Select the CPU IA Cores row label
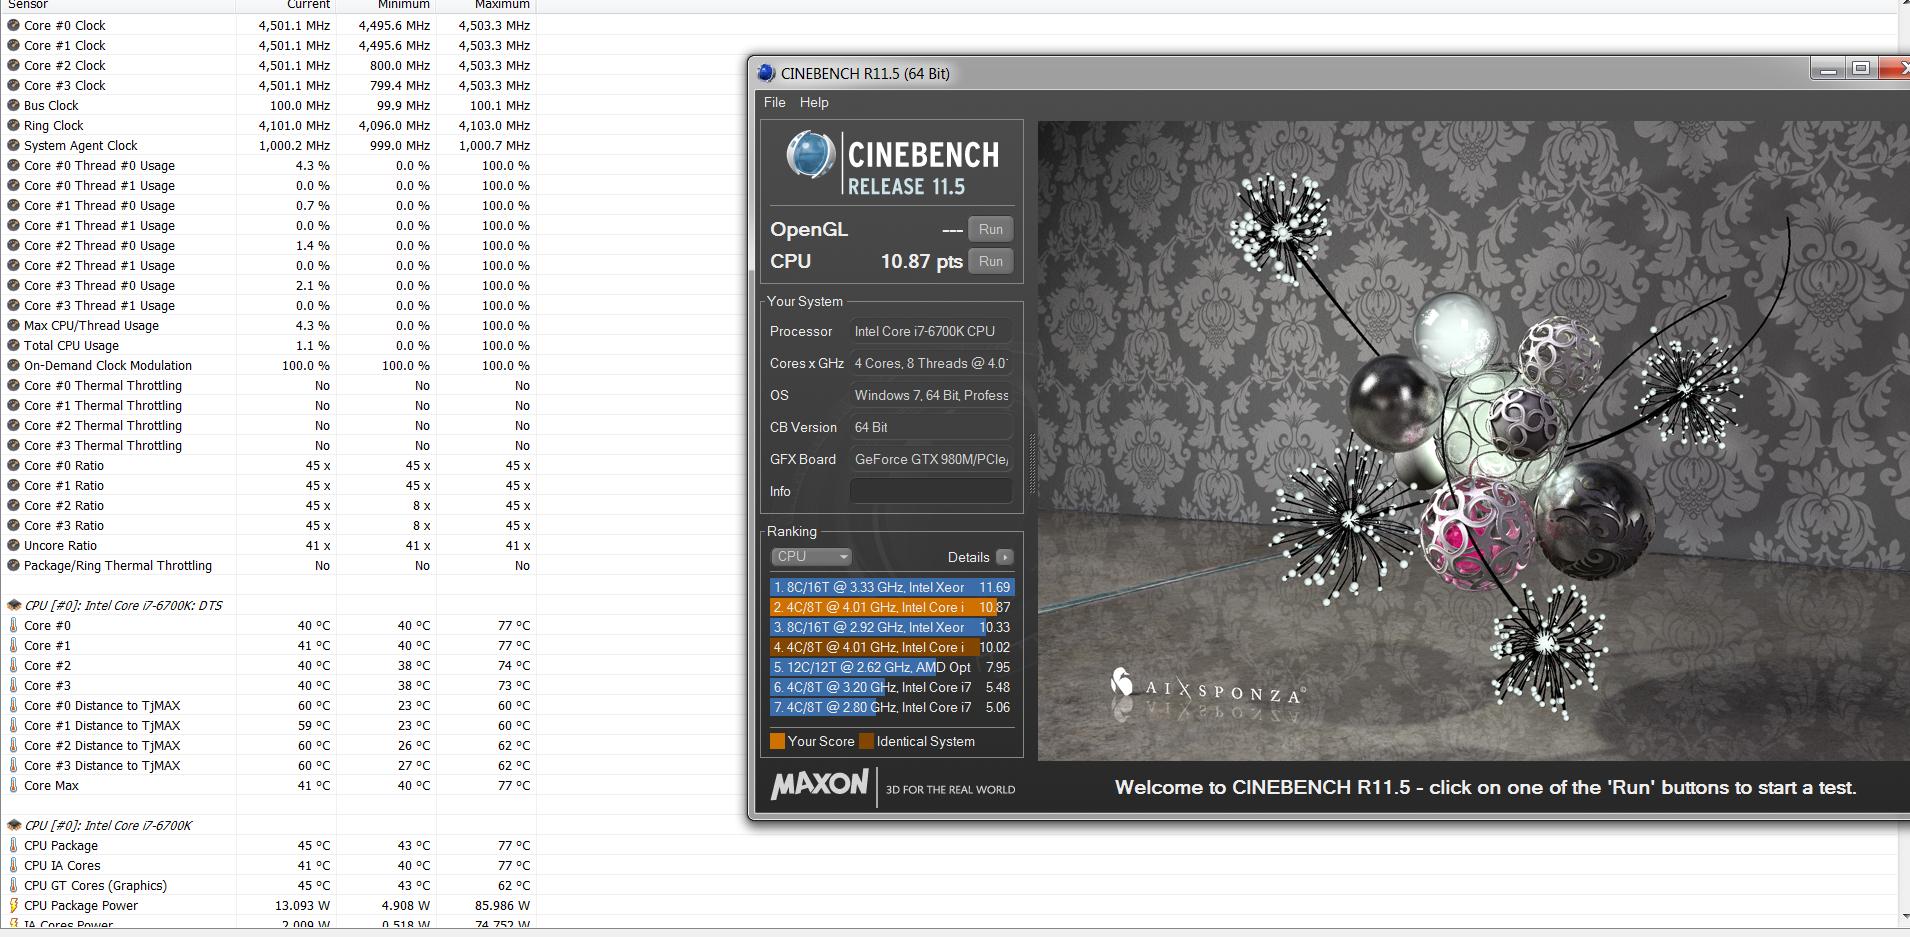The height and width of the screenshot is (937, 1910). (x=62, y=865)
